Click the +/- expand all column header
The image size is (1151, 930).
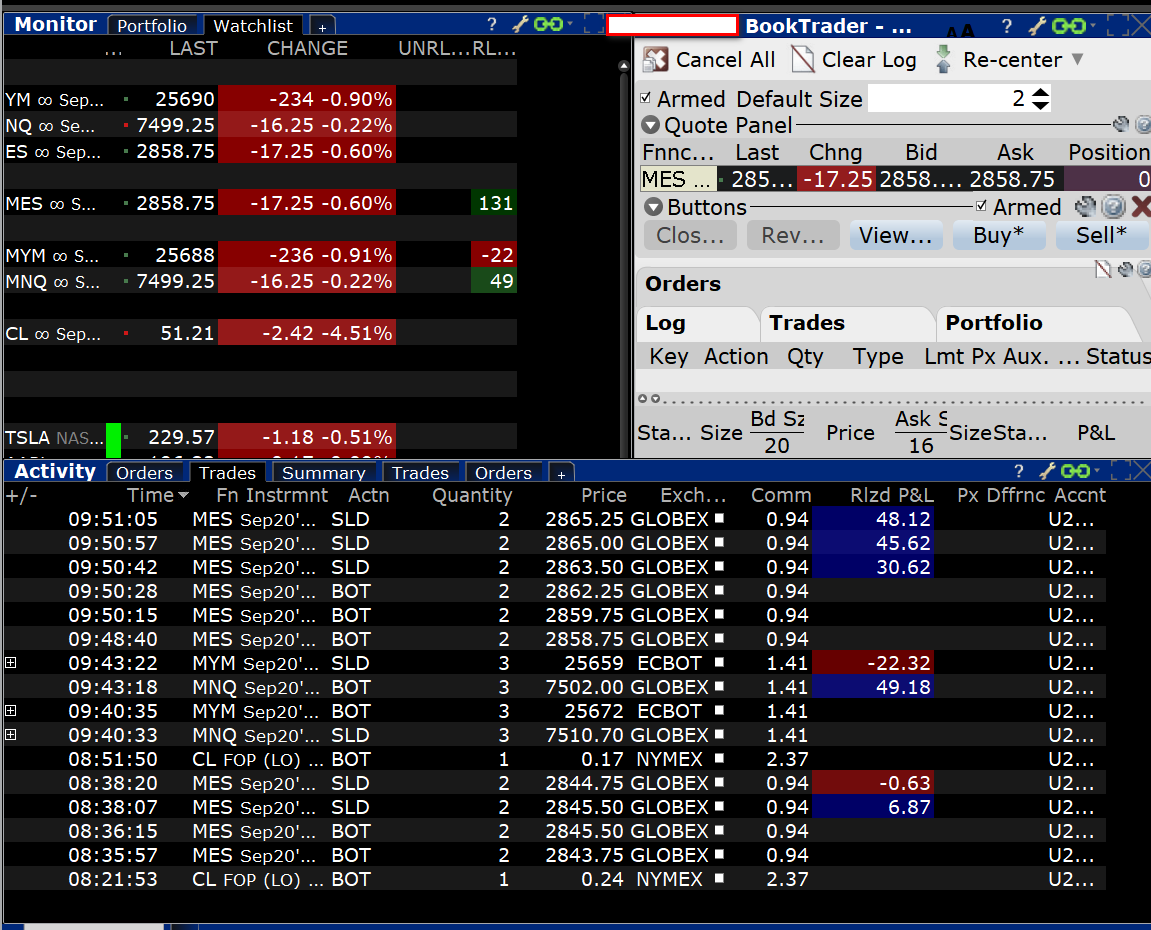(21, 495)
